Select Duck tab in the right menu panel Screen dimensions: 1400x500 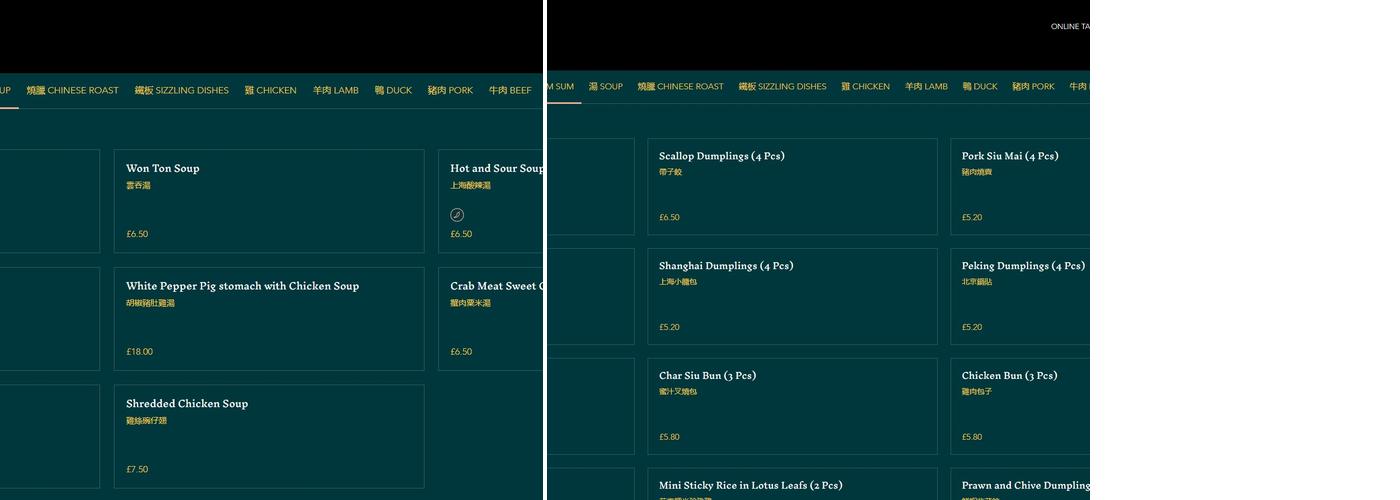(980, 87)
